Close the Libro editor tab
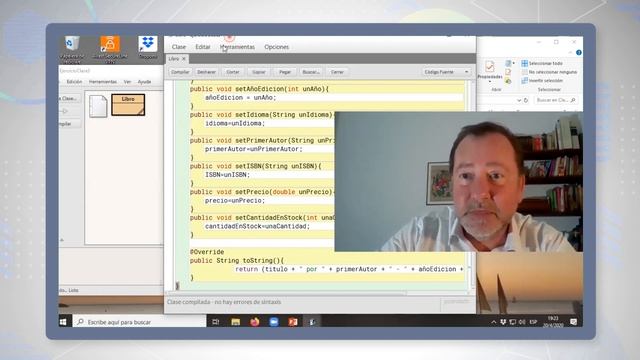Screen dimensions: 640x360 coord(184,59)
